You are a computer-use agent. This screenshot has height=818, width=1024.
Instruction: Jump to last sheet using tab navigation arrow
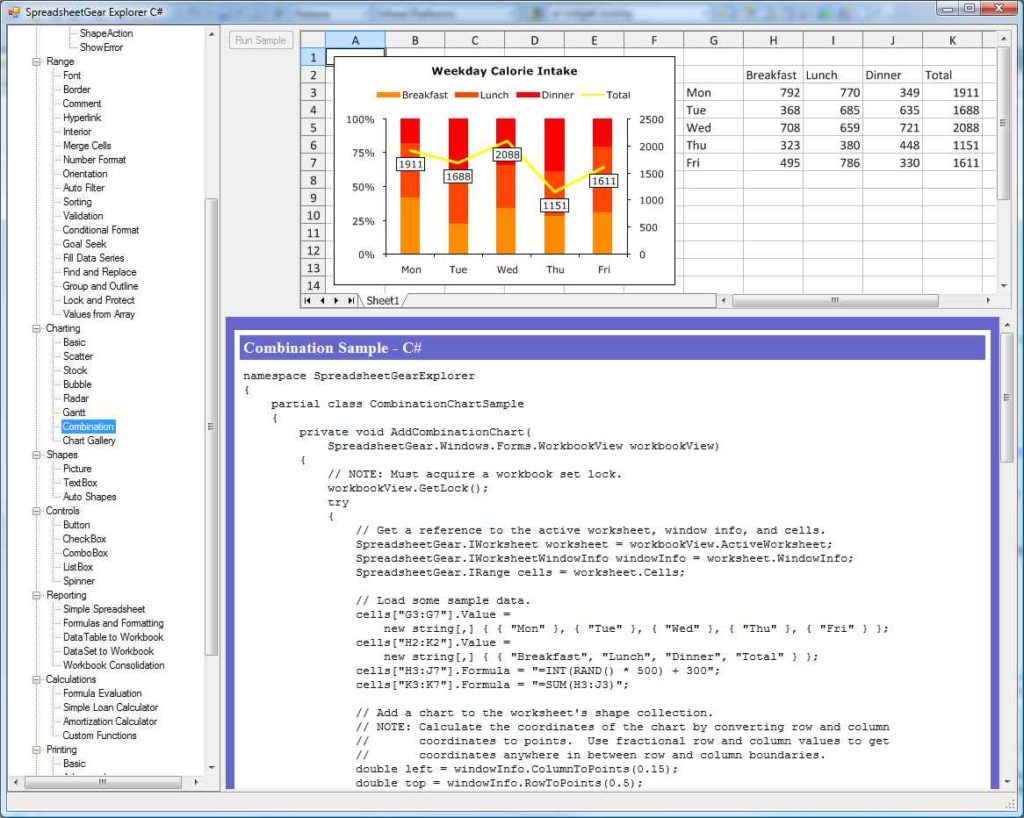tap(351, 300)
